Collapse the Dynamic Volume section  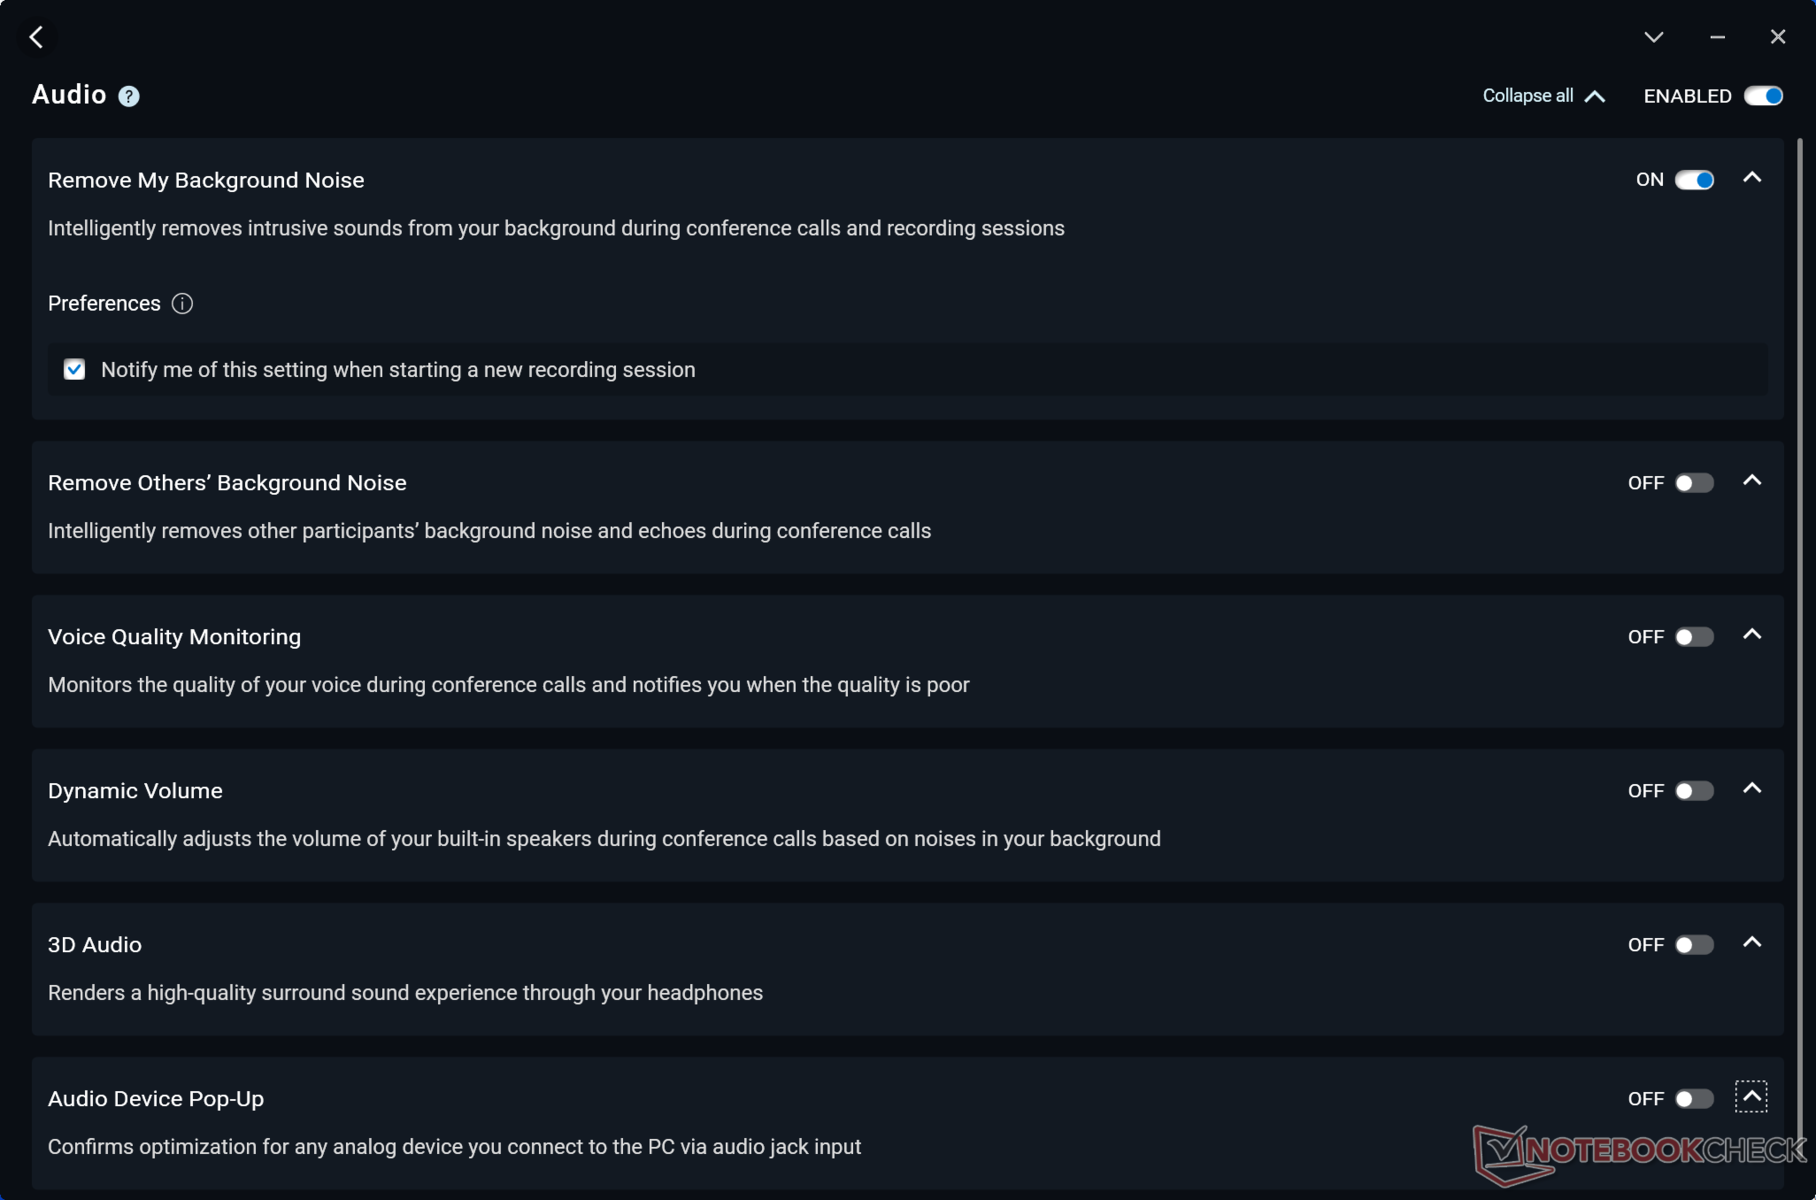(1752, 789)
